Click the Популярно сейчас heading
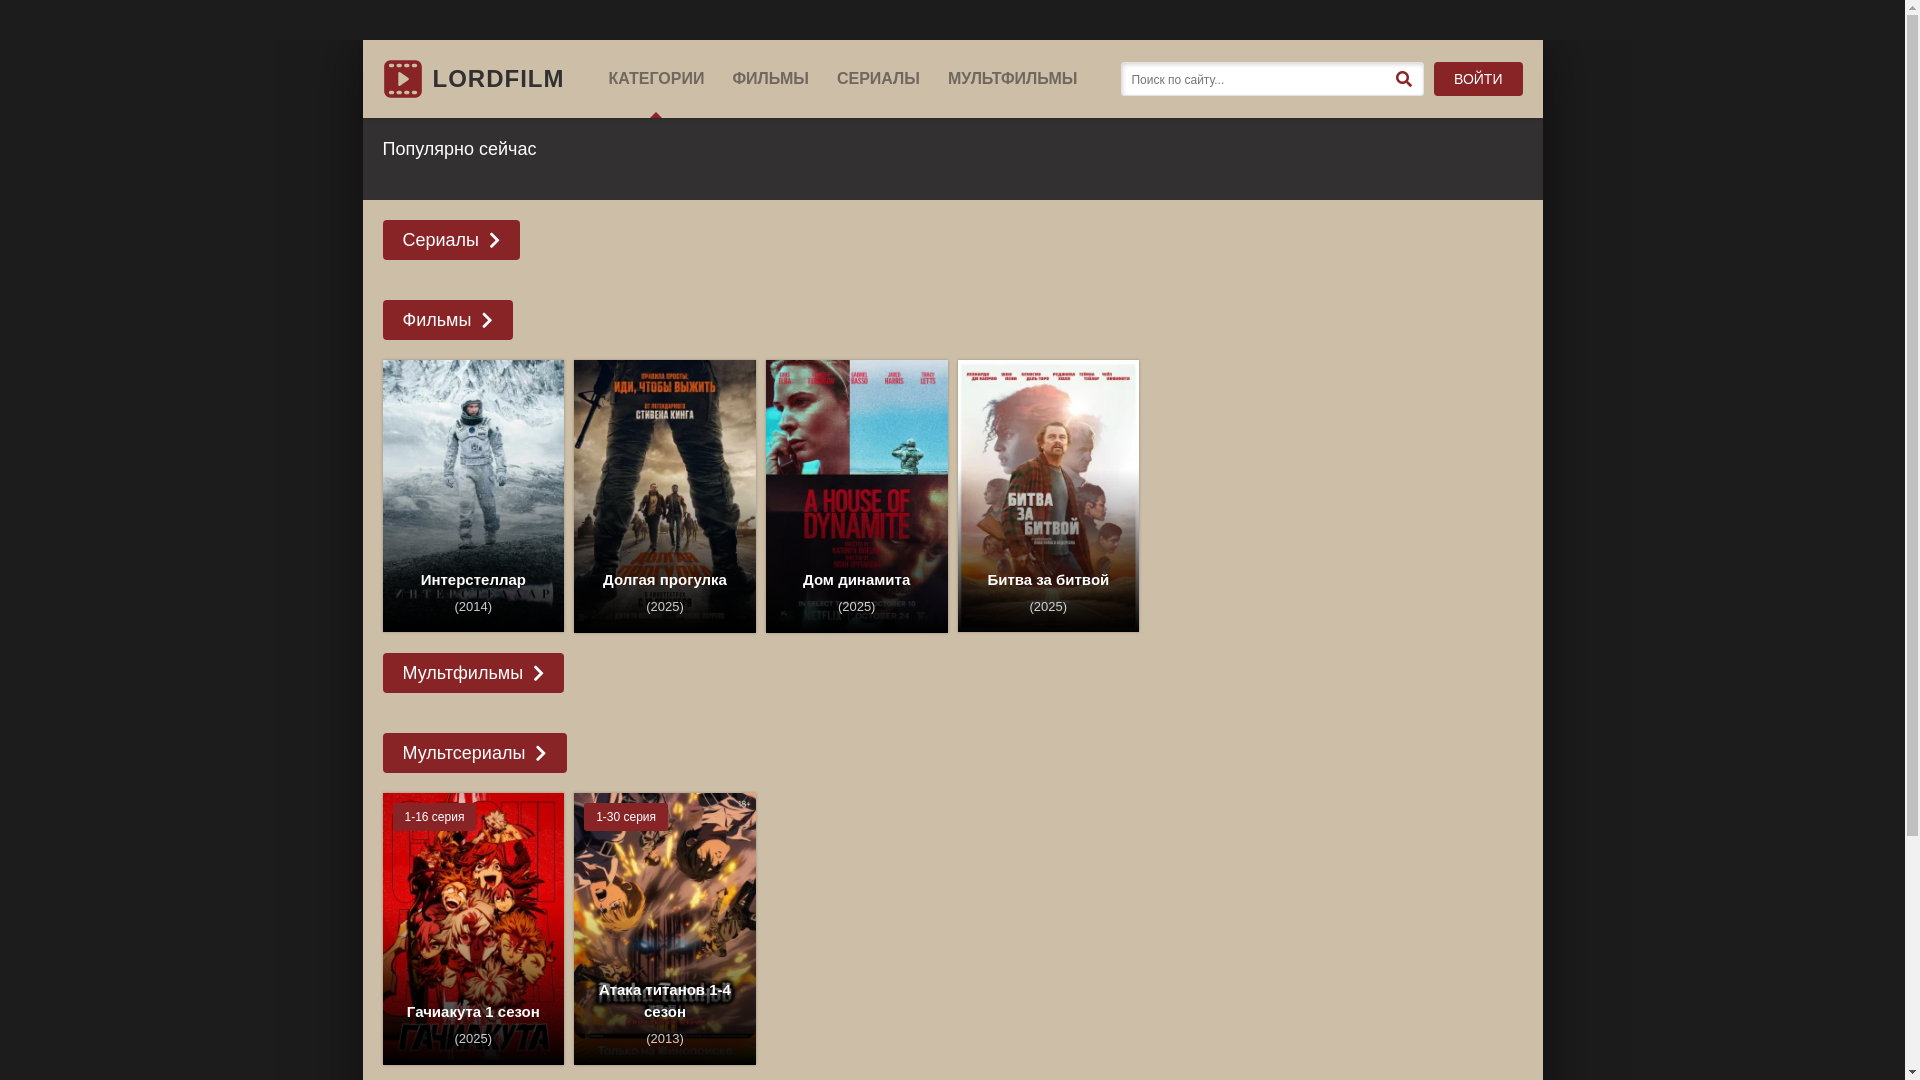 (459, 149)
